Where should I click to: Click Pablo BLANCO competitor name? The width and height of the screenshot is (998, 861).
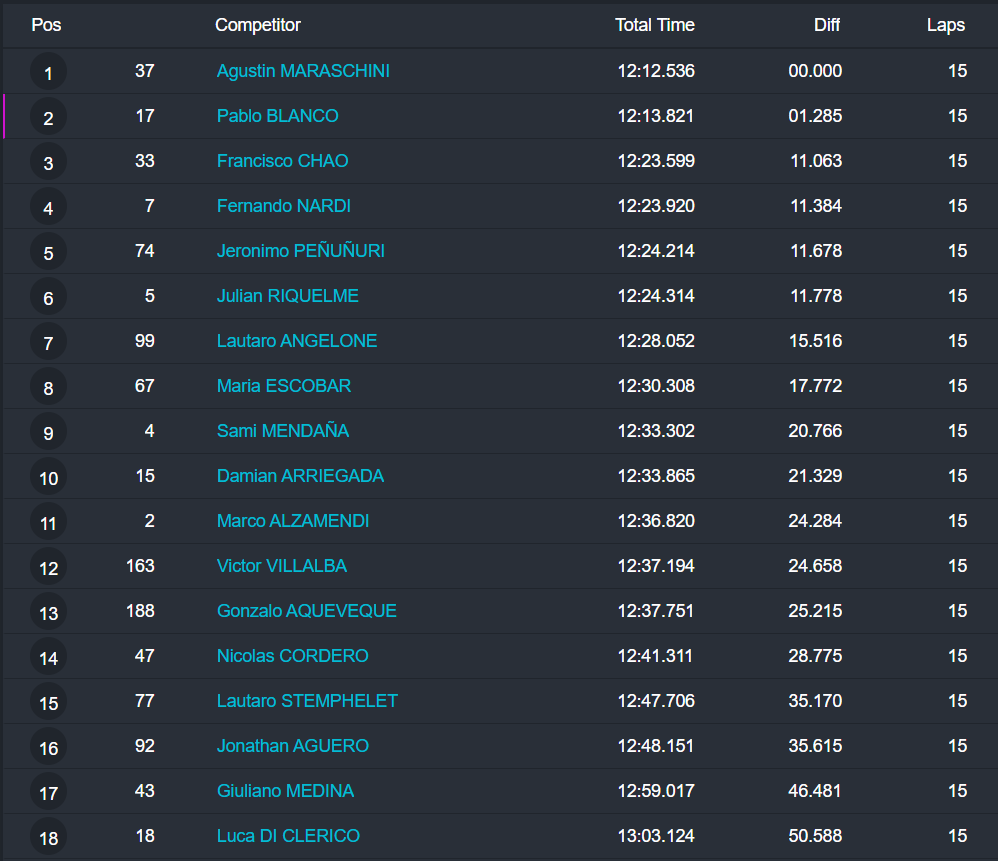(x=277, y=116)
